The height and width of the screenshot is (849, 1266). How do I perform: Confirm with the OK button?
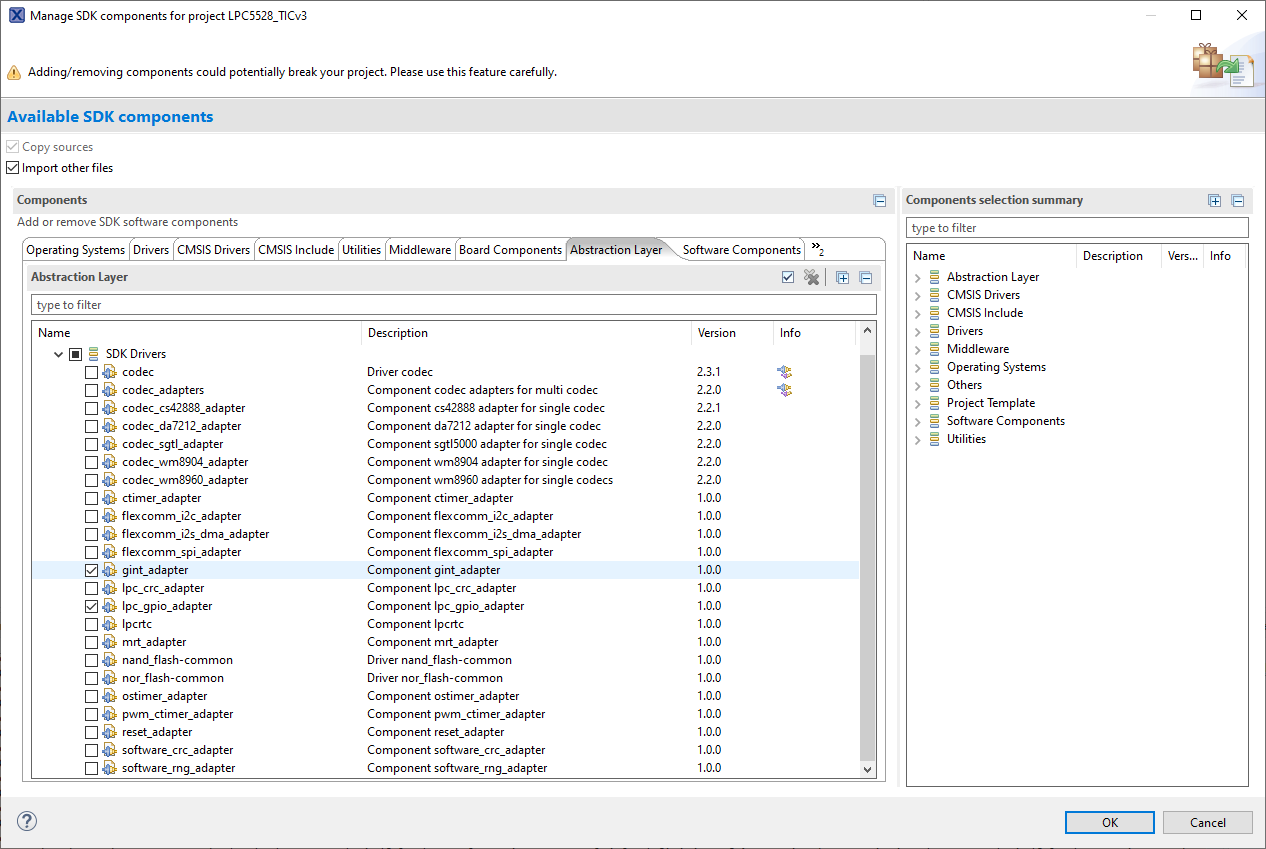[x=1110, y=822]
